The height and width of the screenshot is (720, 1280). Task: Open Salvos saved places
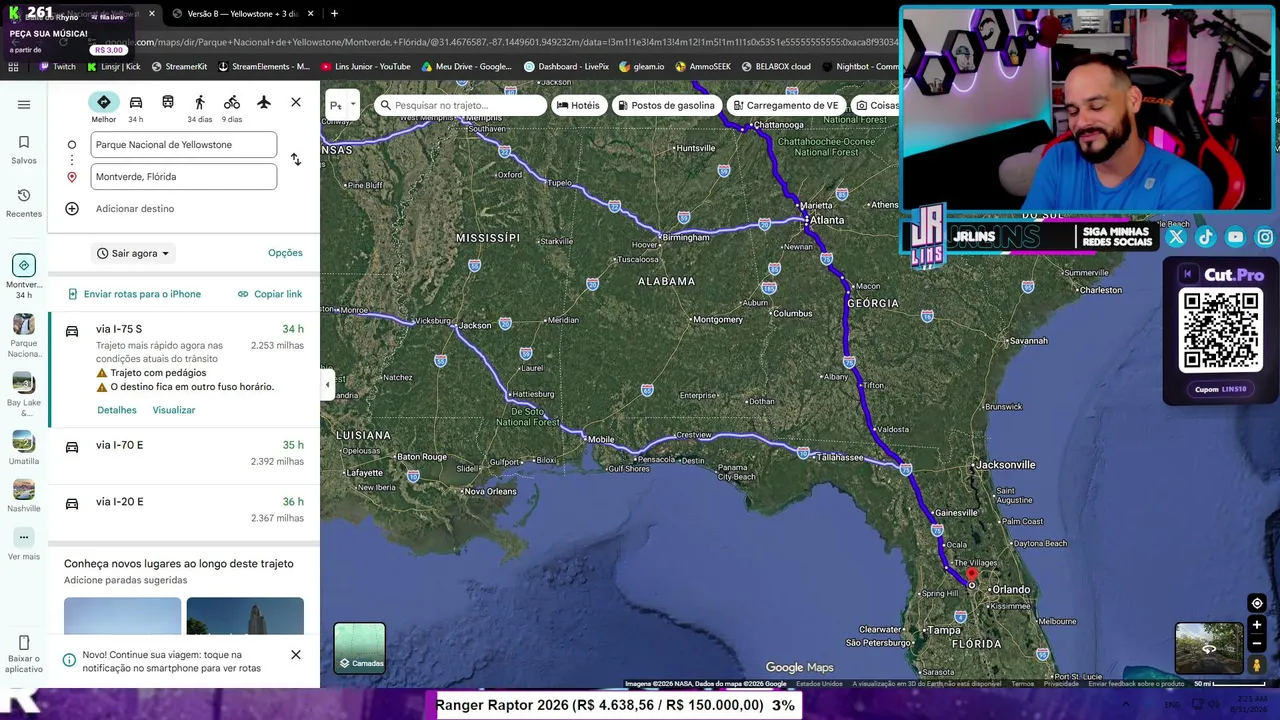click(24, 150)
